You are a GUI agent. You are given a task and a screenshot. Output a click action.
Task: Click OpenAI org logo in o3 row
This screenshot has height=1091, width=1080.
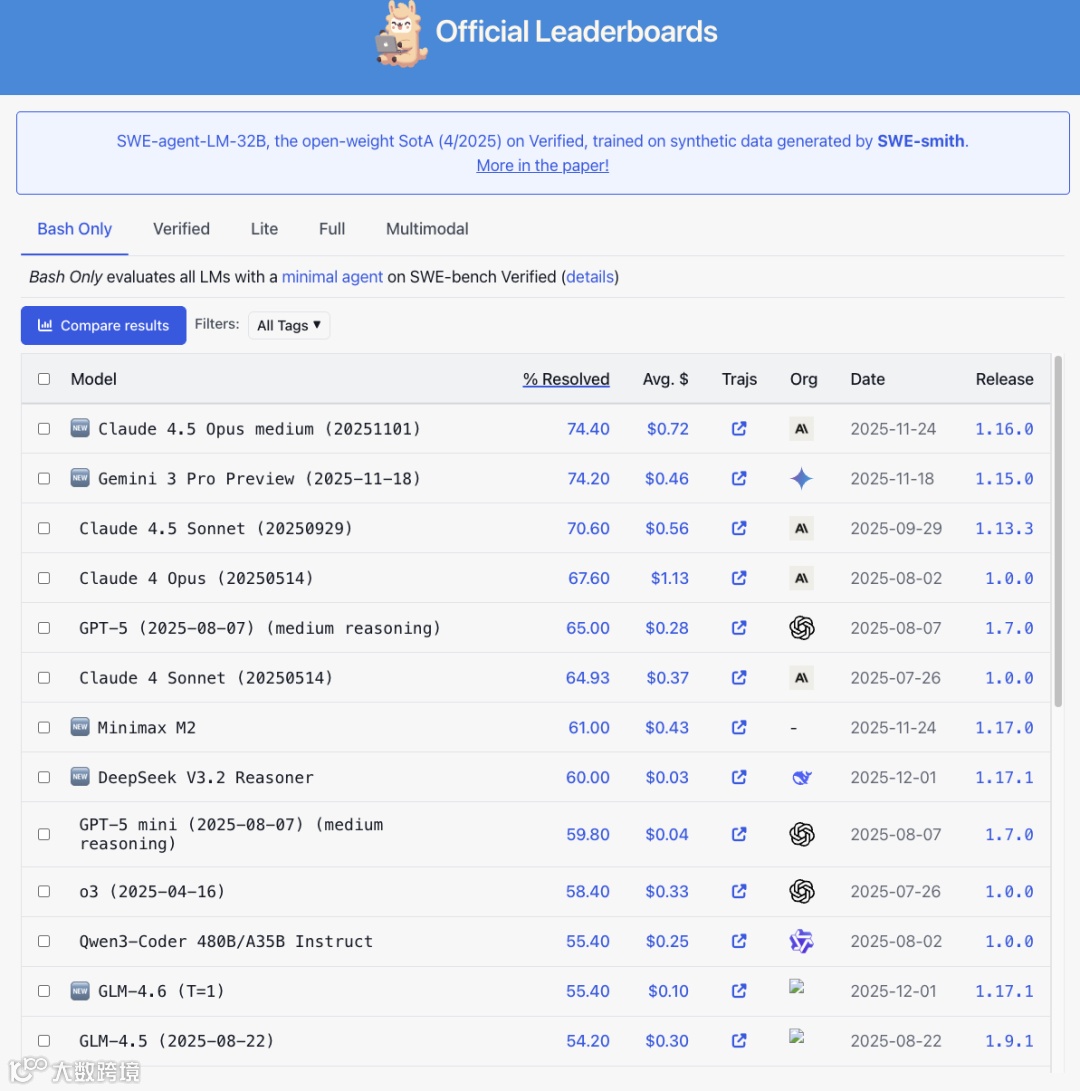tap(802, 891)
